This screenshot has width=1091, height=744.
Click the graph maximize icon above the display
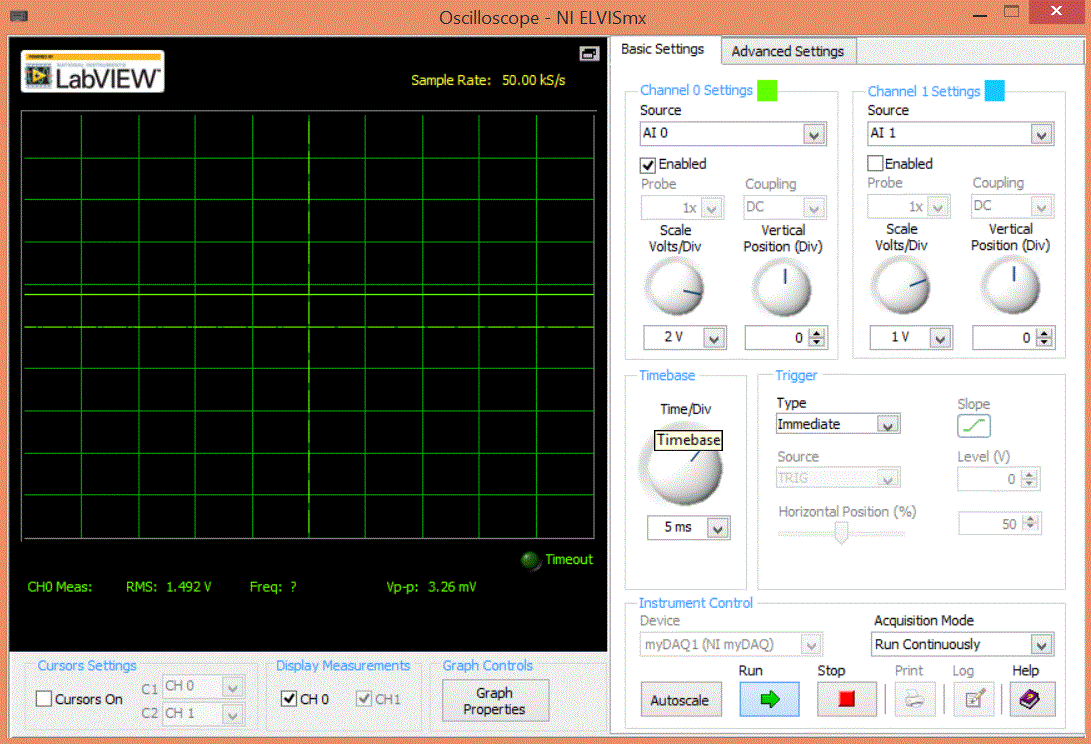click(x=589, y=53)
